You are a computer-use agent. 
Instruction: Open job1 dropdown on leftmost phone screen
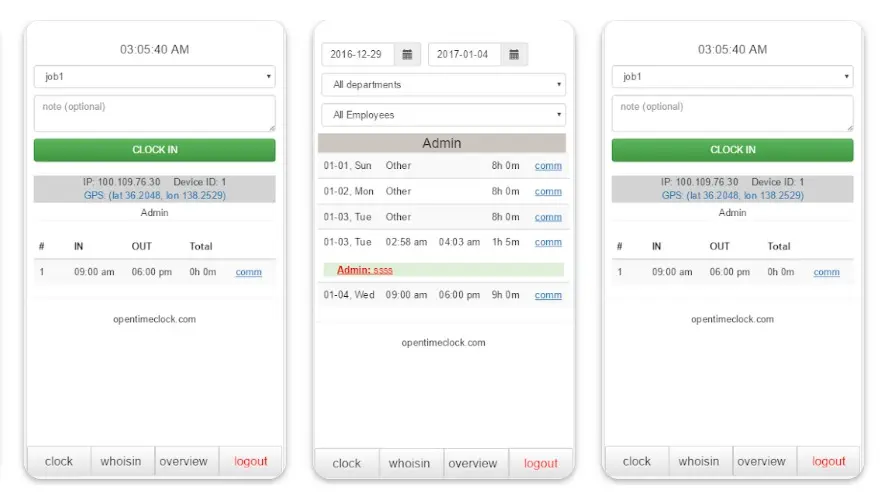click(154, 76)
